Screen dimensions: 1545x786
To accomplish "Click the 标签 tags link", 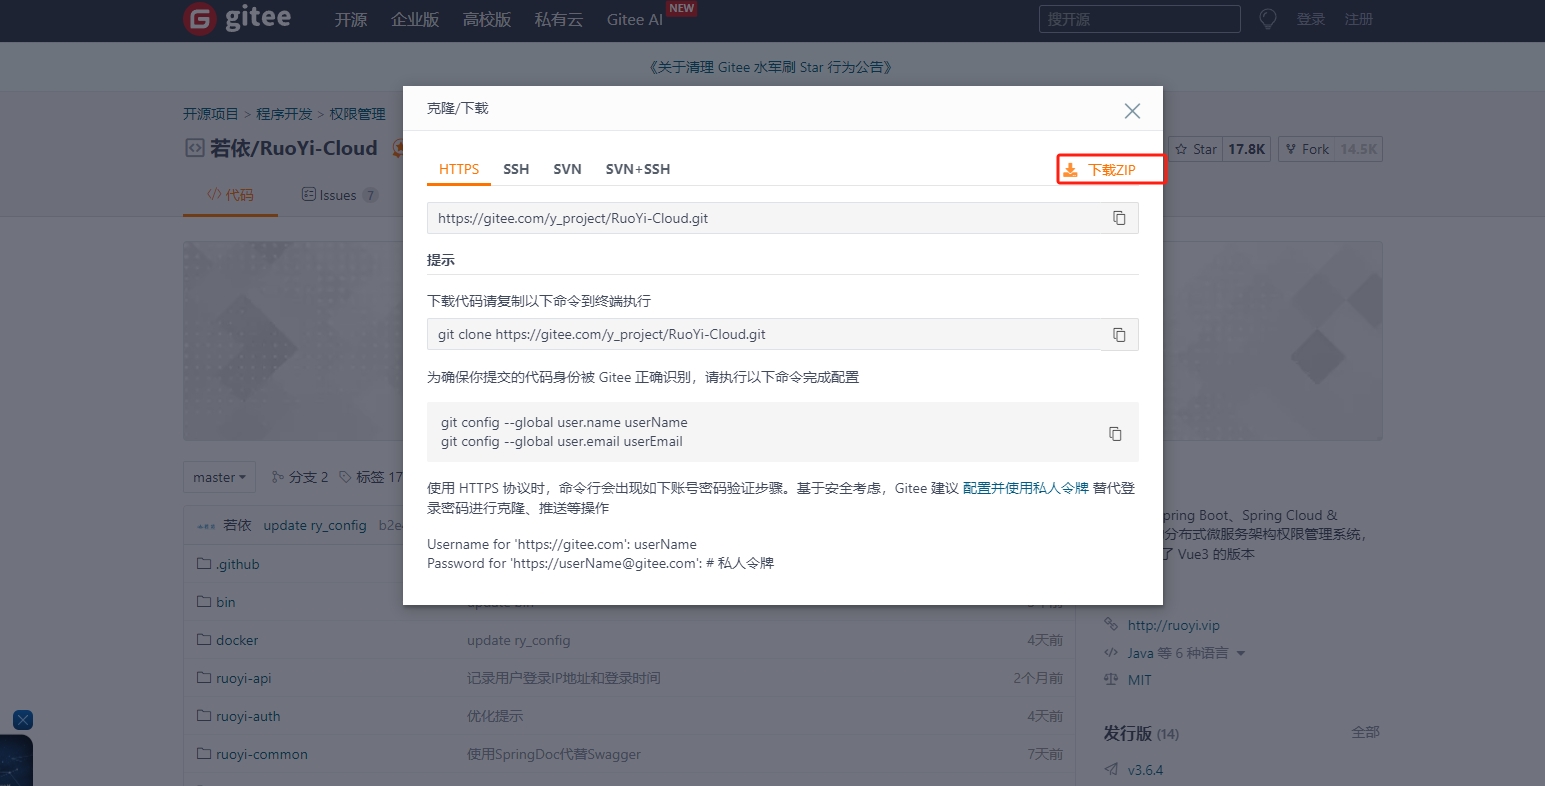I will 370,477.
